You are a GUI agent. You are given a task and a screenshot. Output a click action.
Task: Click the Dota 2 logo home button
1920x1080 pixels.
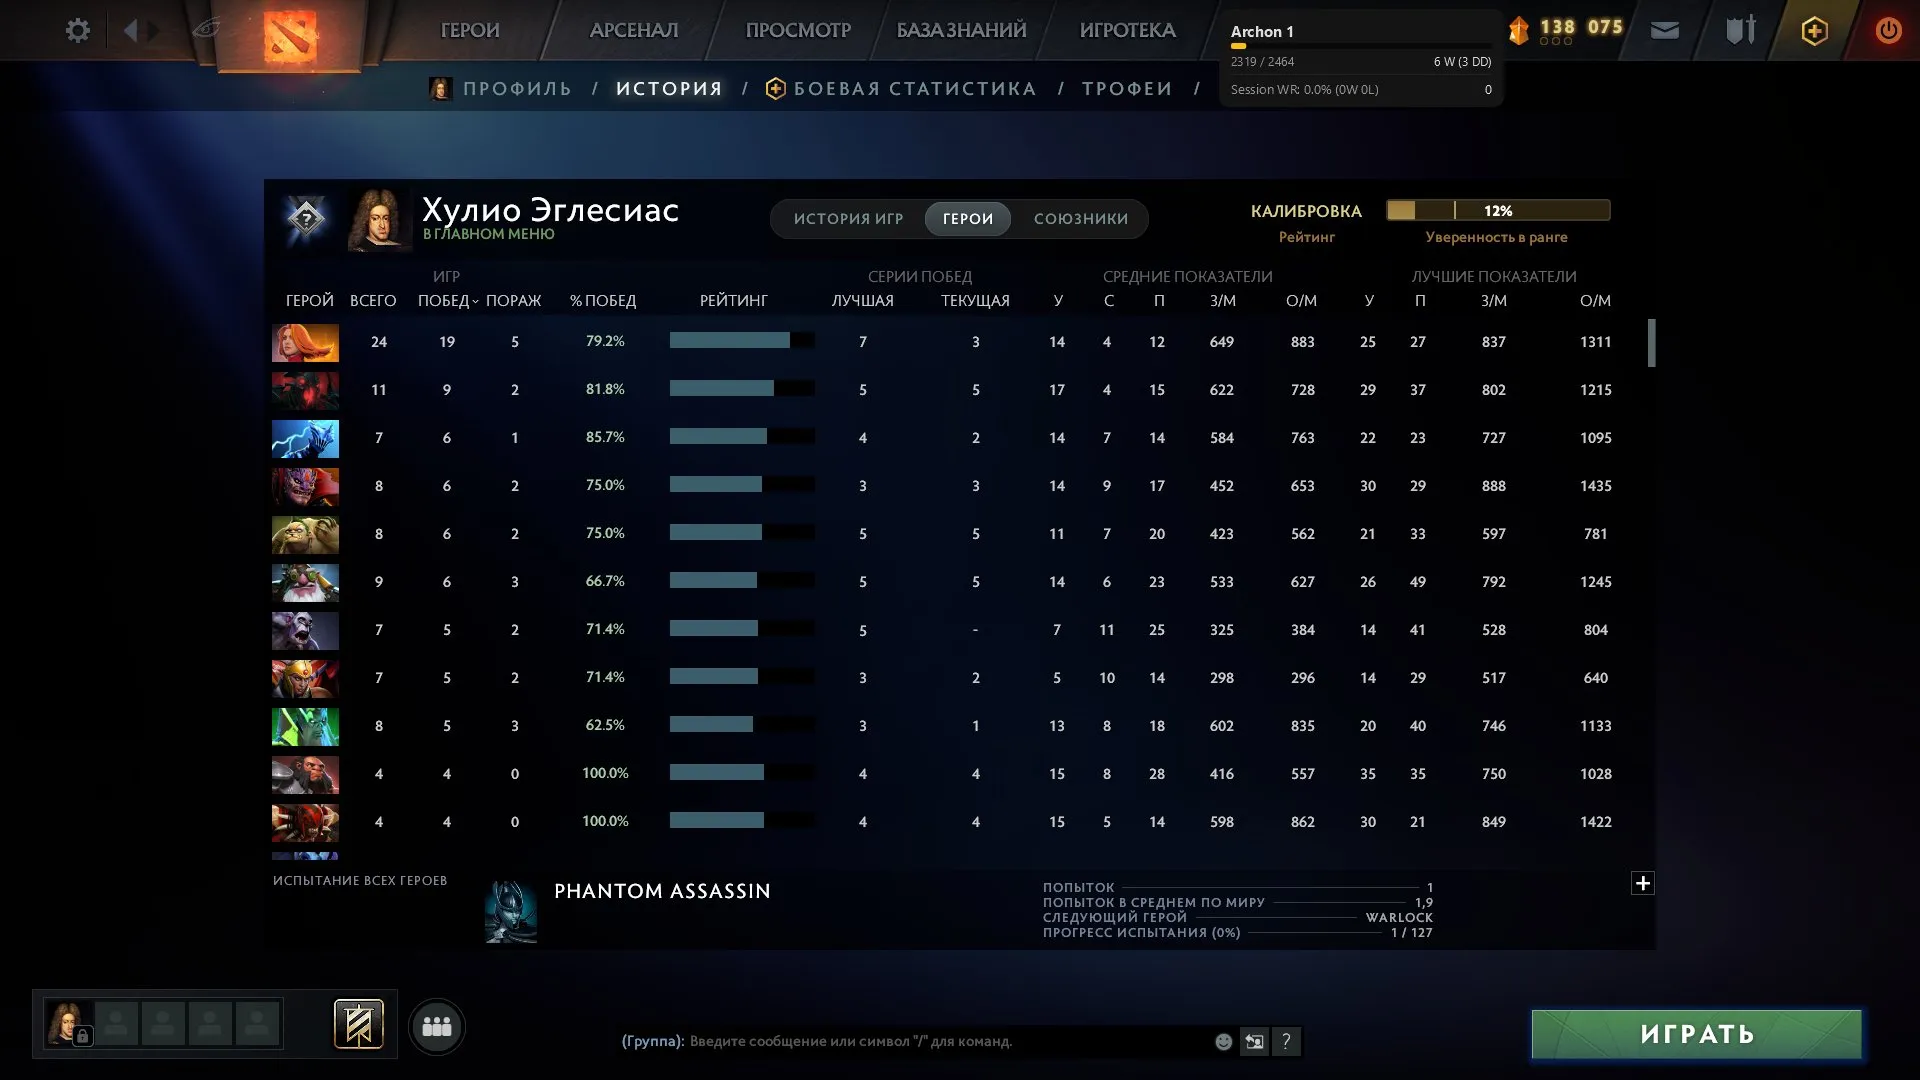290,36
